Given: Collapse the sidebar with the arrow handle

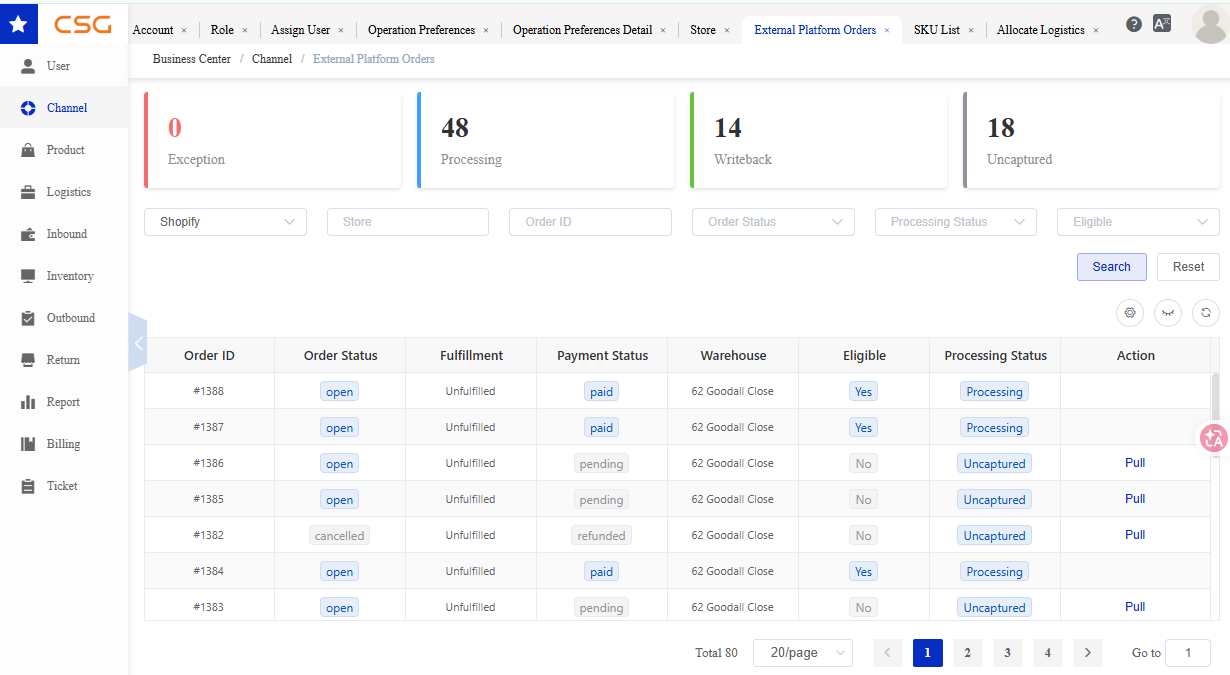Looking at the screenshot, I should coord(138,343).
